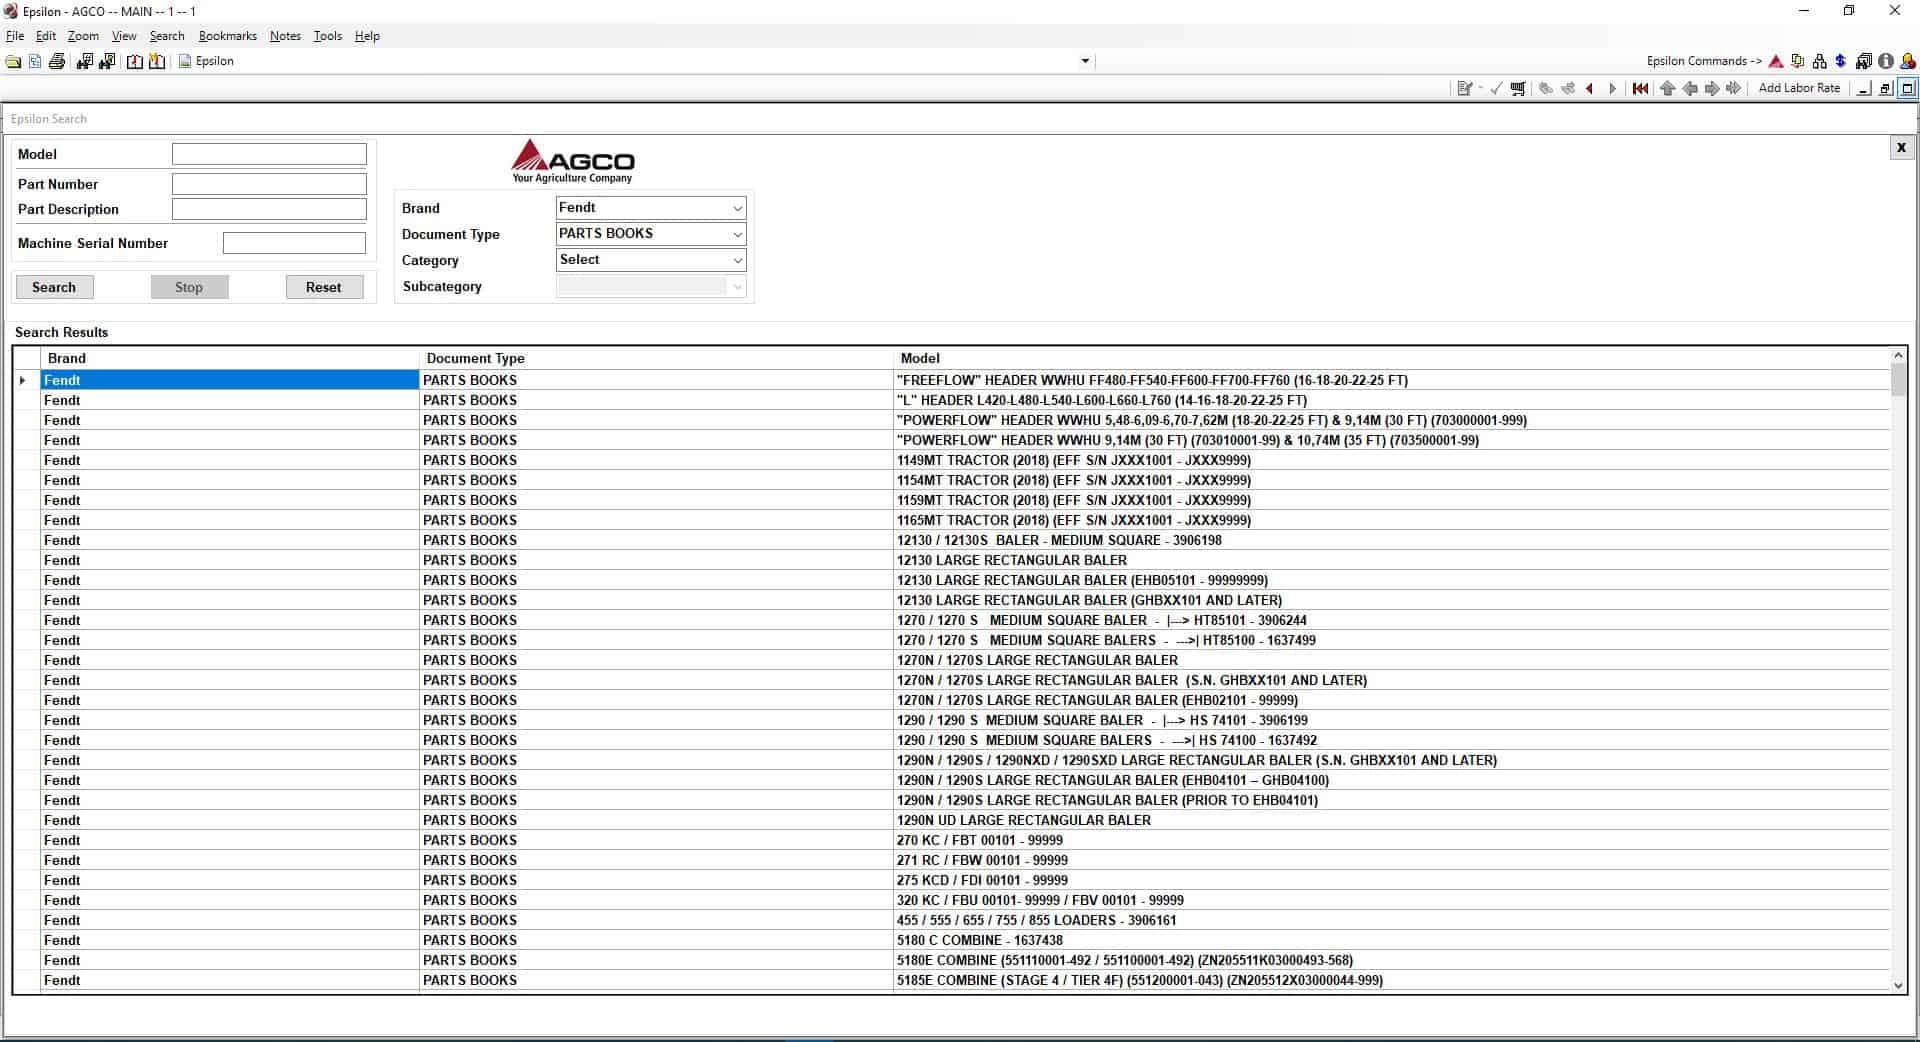
Task: Click the row selector arrow on first result
Action: tap(23, 380)
